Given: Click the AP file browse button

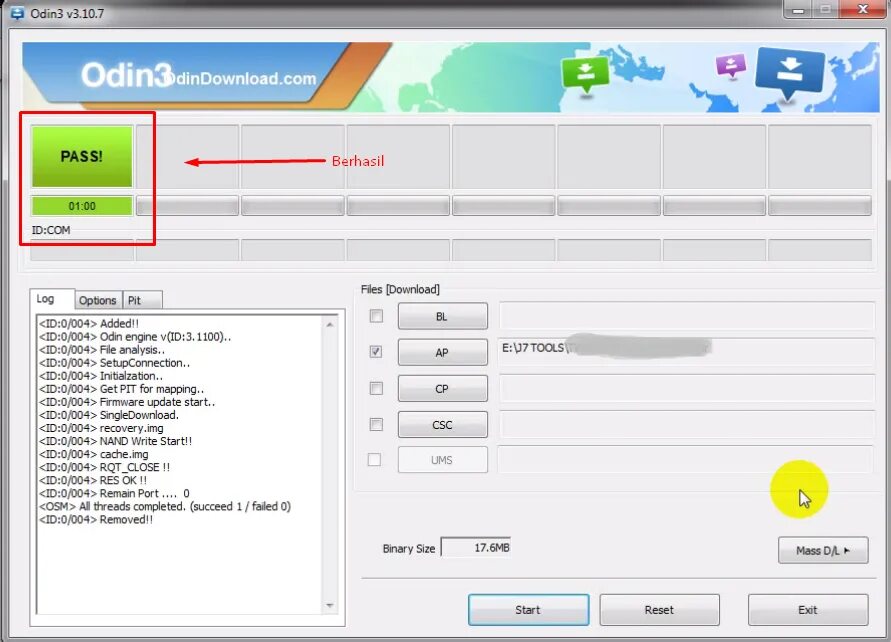Looking at the screenshot, I should tap(443, 352).
